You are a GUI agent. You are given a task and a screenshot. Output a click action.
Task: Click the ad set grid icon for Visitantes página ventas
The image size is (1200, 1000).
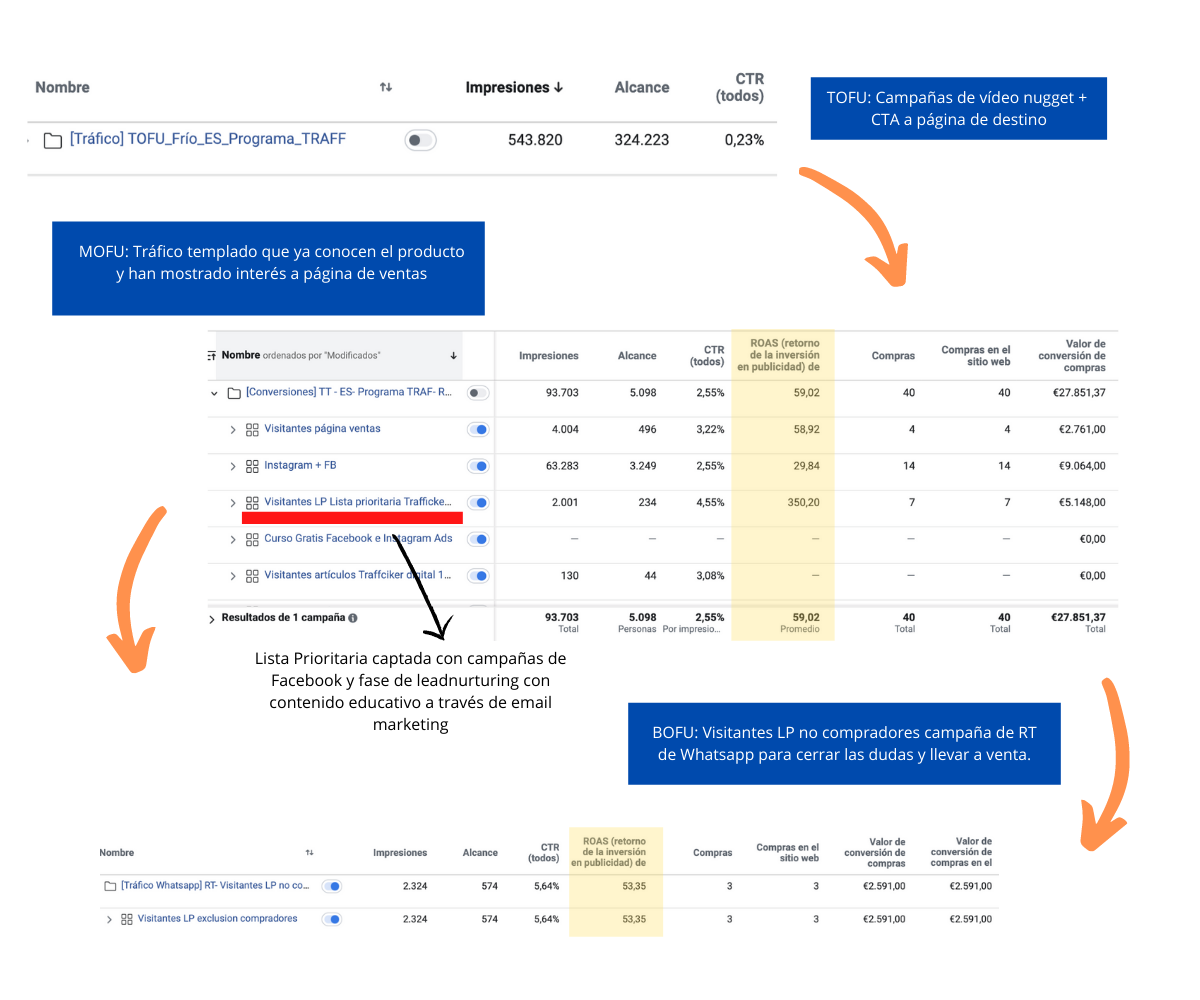click(252, 430)
